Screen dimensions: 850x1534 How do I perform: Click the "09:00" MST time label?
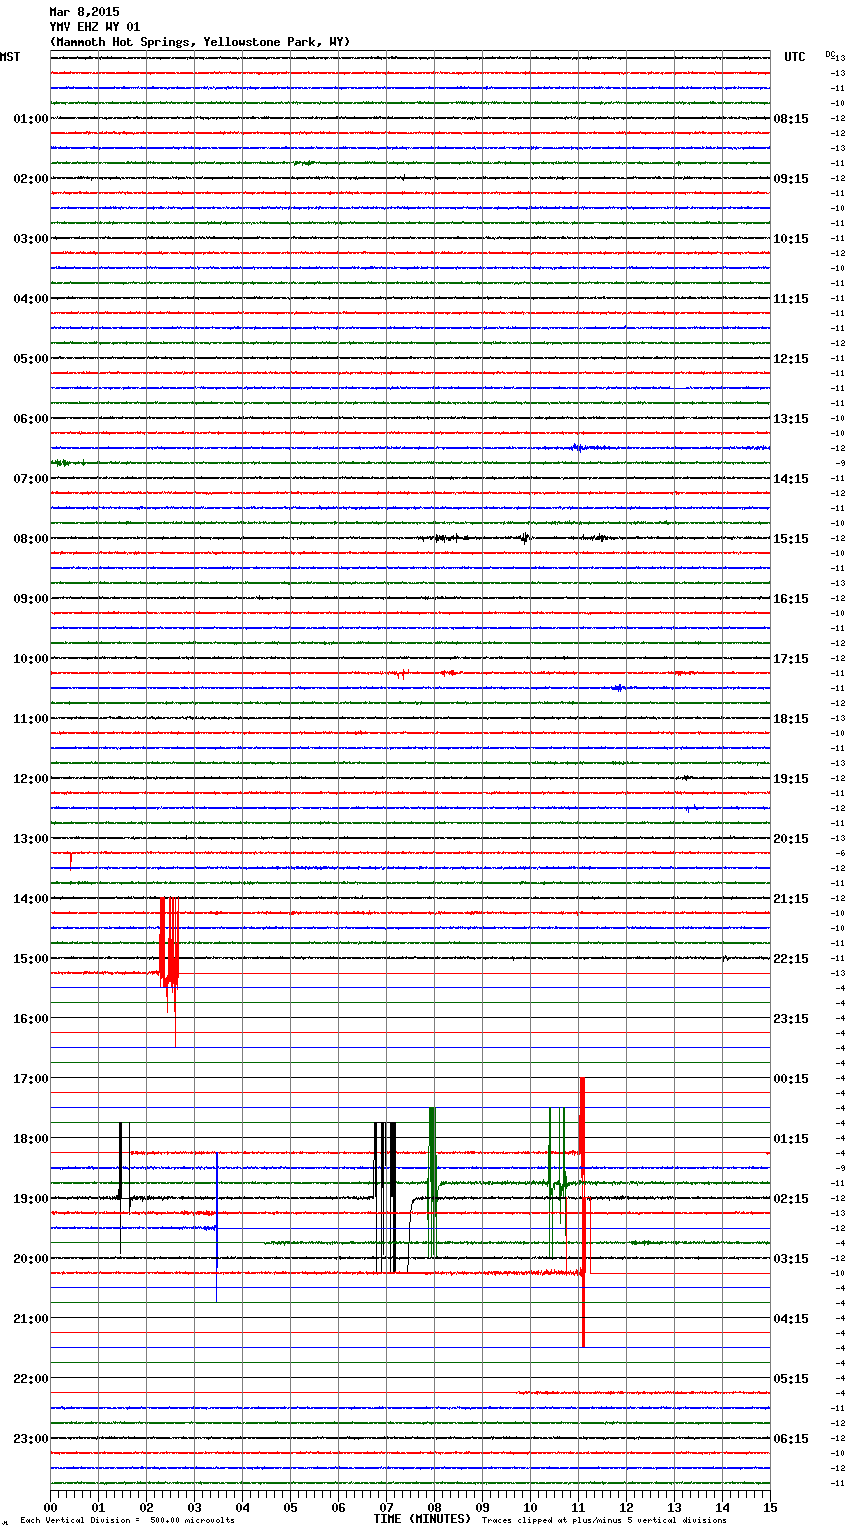(31, 598)
